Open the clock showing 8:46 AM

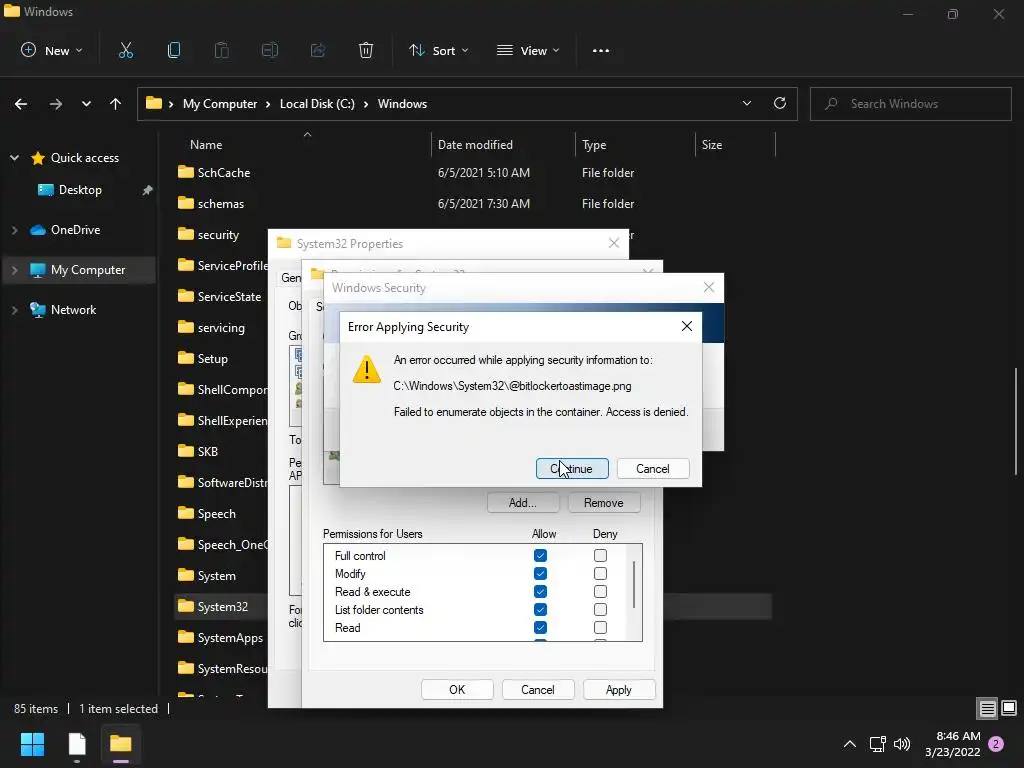click(952, 744)
